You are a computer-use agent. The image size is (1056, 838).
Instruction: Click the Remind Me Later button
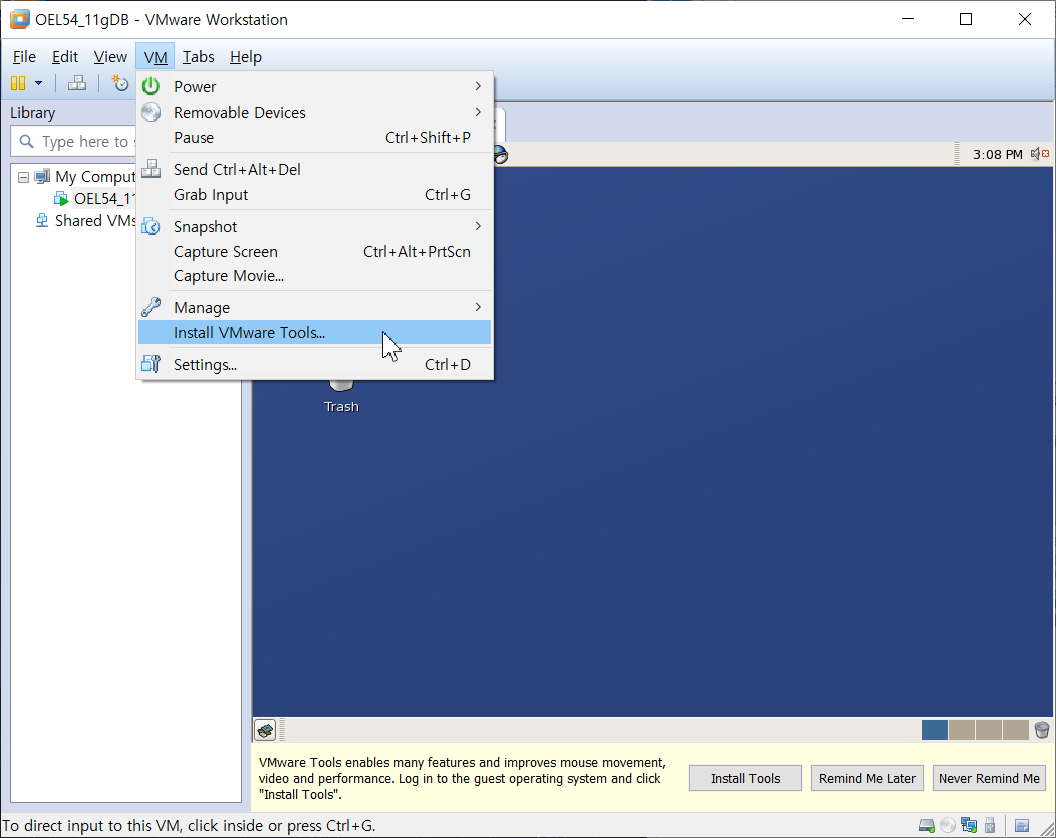(867, 778)
